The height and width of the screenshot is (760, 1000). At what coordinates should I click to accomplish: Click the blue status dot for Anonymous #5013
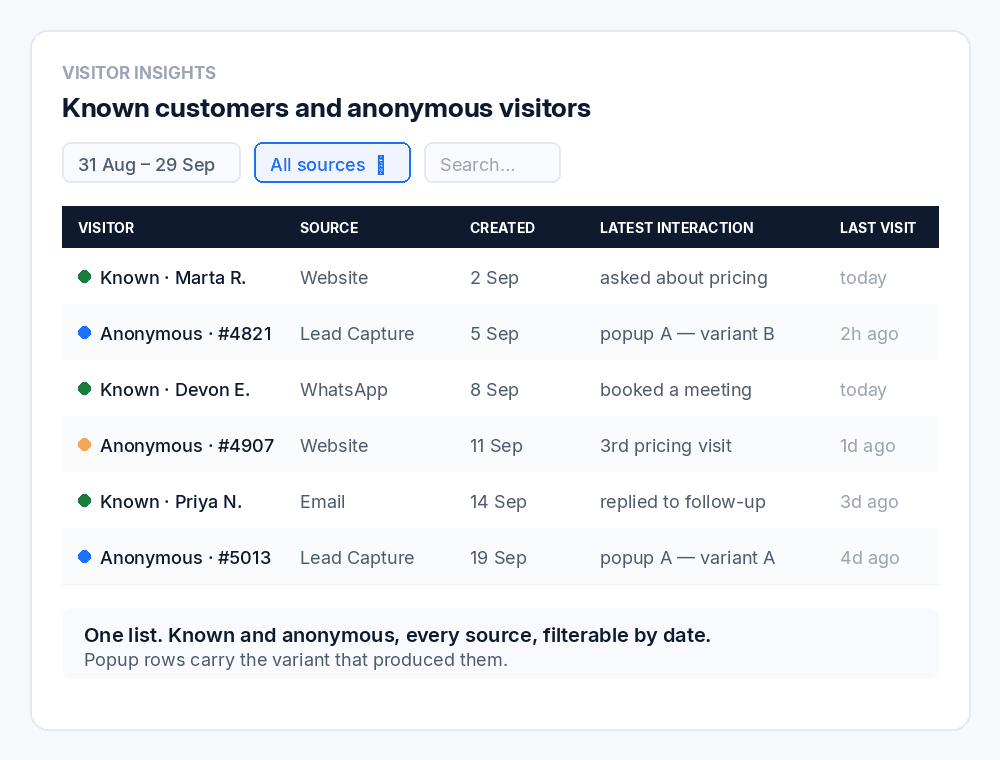click(x=84, y=557)
